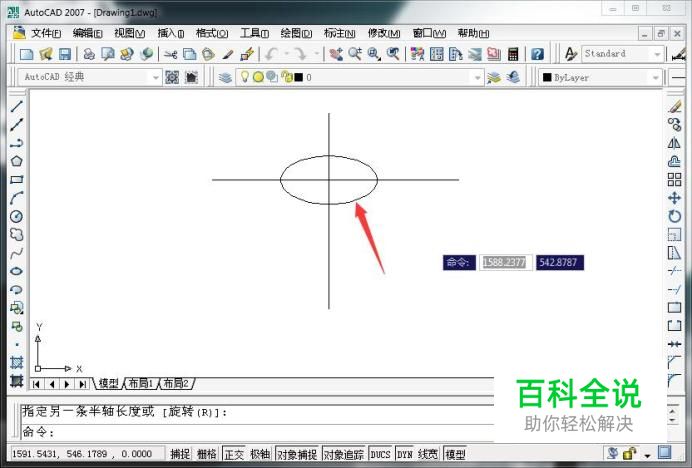Select the Ellipse draw tool
The height and width of the screenshot is (468, 692).
[x=17, y=271]
